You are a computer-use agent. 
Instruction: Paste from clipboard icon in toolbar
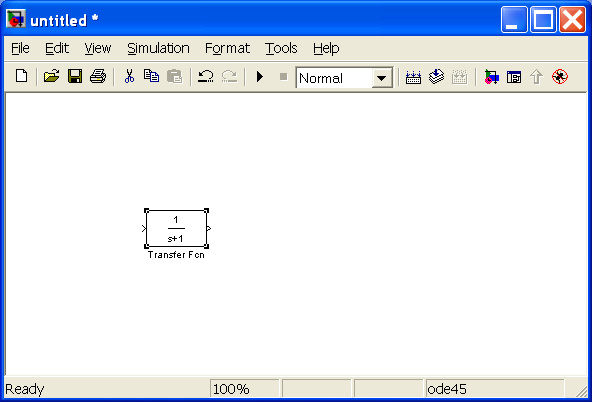(x=174, y=77)
